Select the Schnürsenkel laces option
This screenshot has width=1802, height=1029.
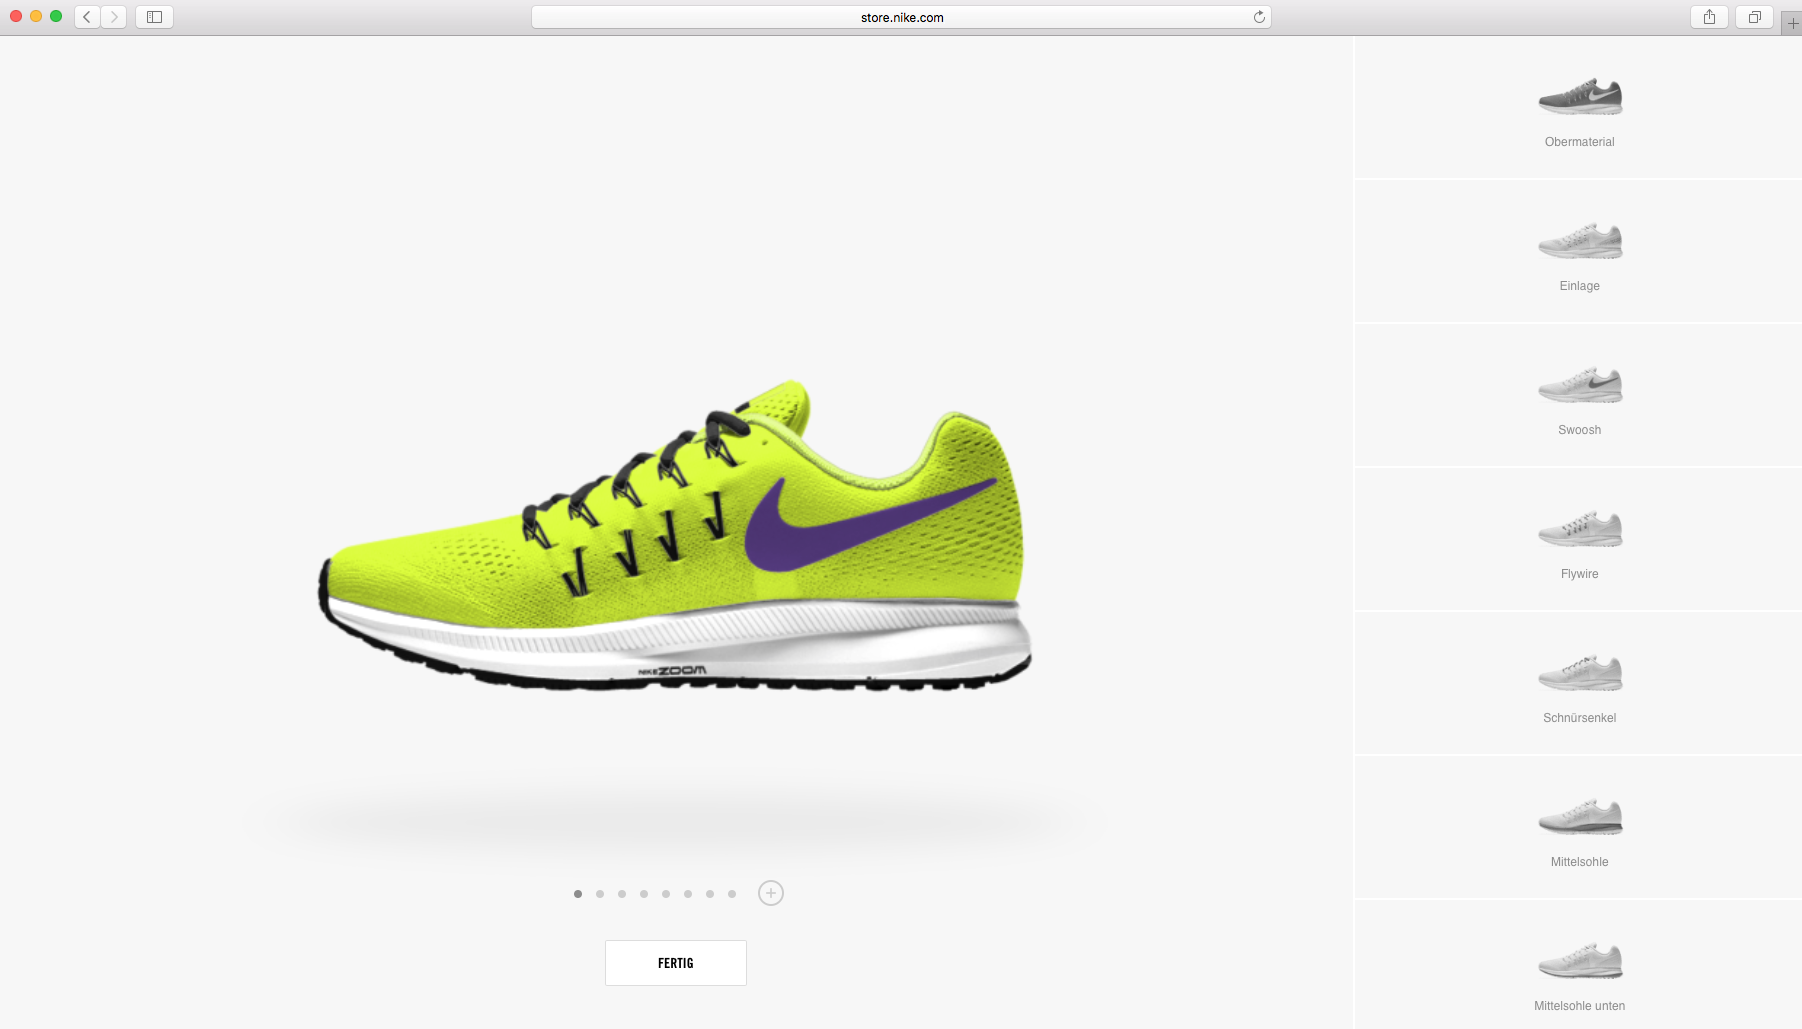[1579, 684]
